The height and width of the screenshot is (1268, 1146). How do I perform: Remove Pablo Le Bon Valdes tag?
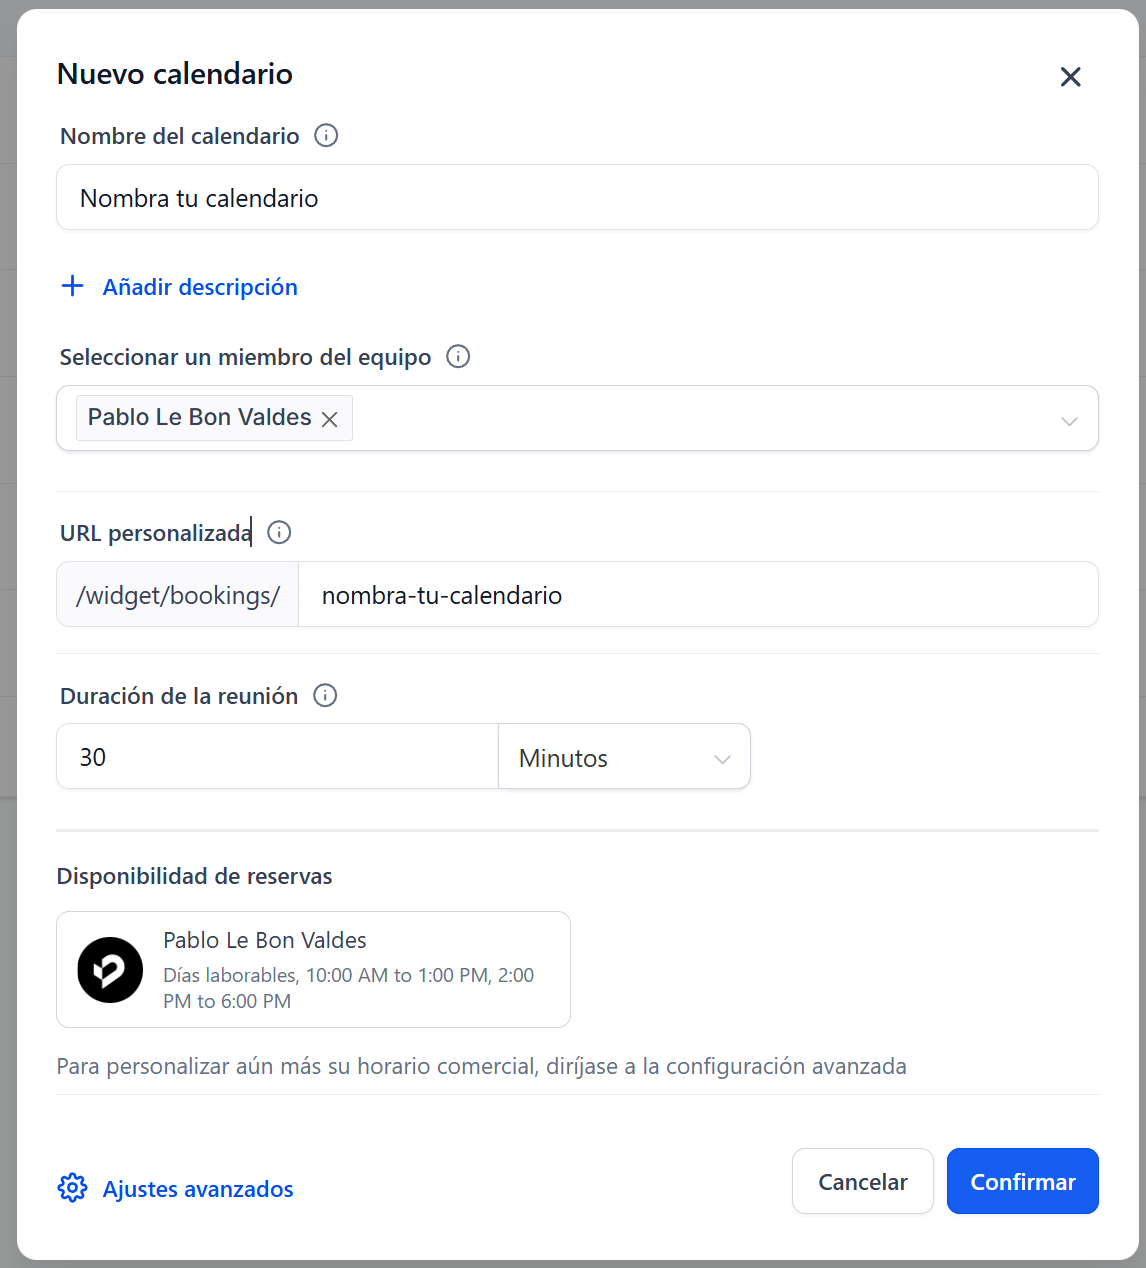click(x=329, y=419)
